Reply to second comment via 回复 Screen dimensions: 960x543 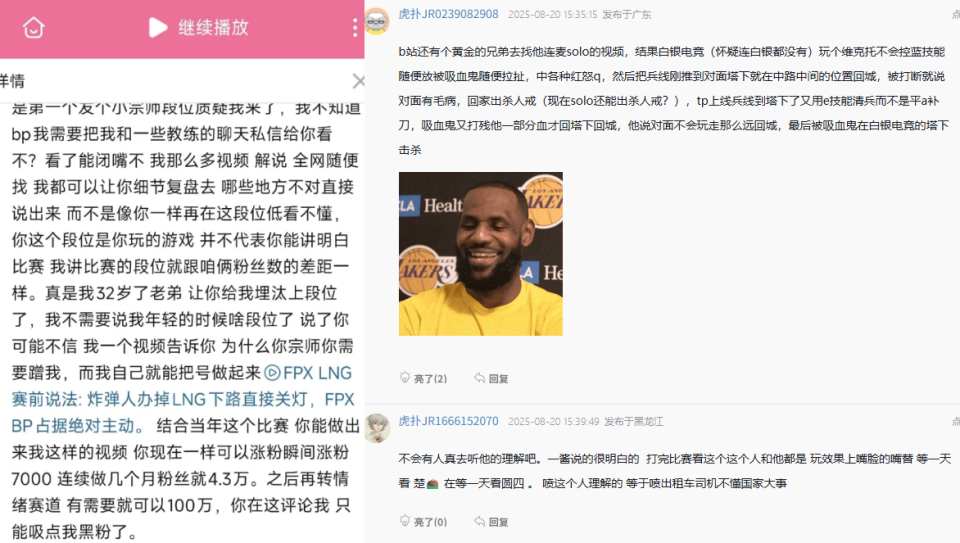pos(498,522)
